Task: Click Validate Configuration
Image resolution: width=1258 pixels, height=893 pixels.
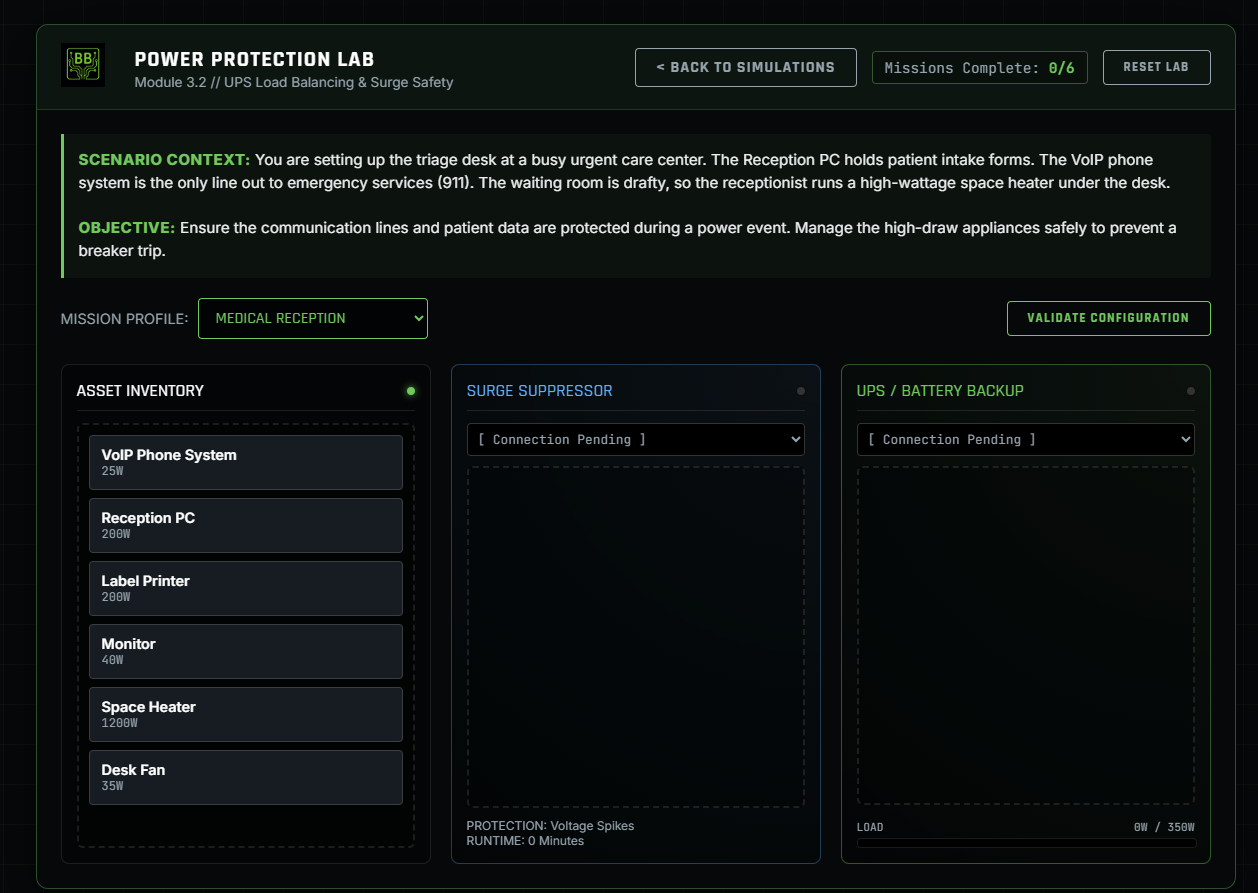Action: (x=1108, y=318)
